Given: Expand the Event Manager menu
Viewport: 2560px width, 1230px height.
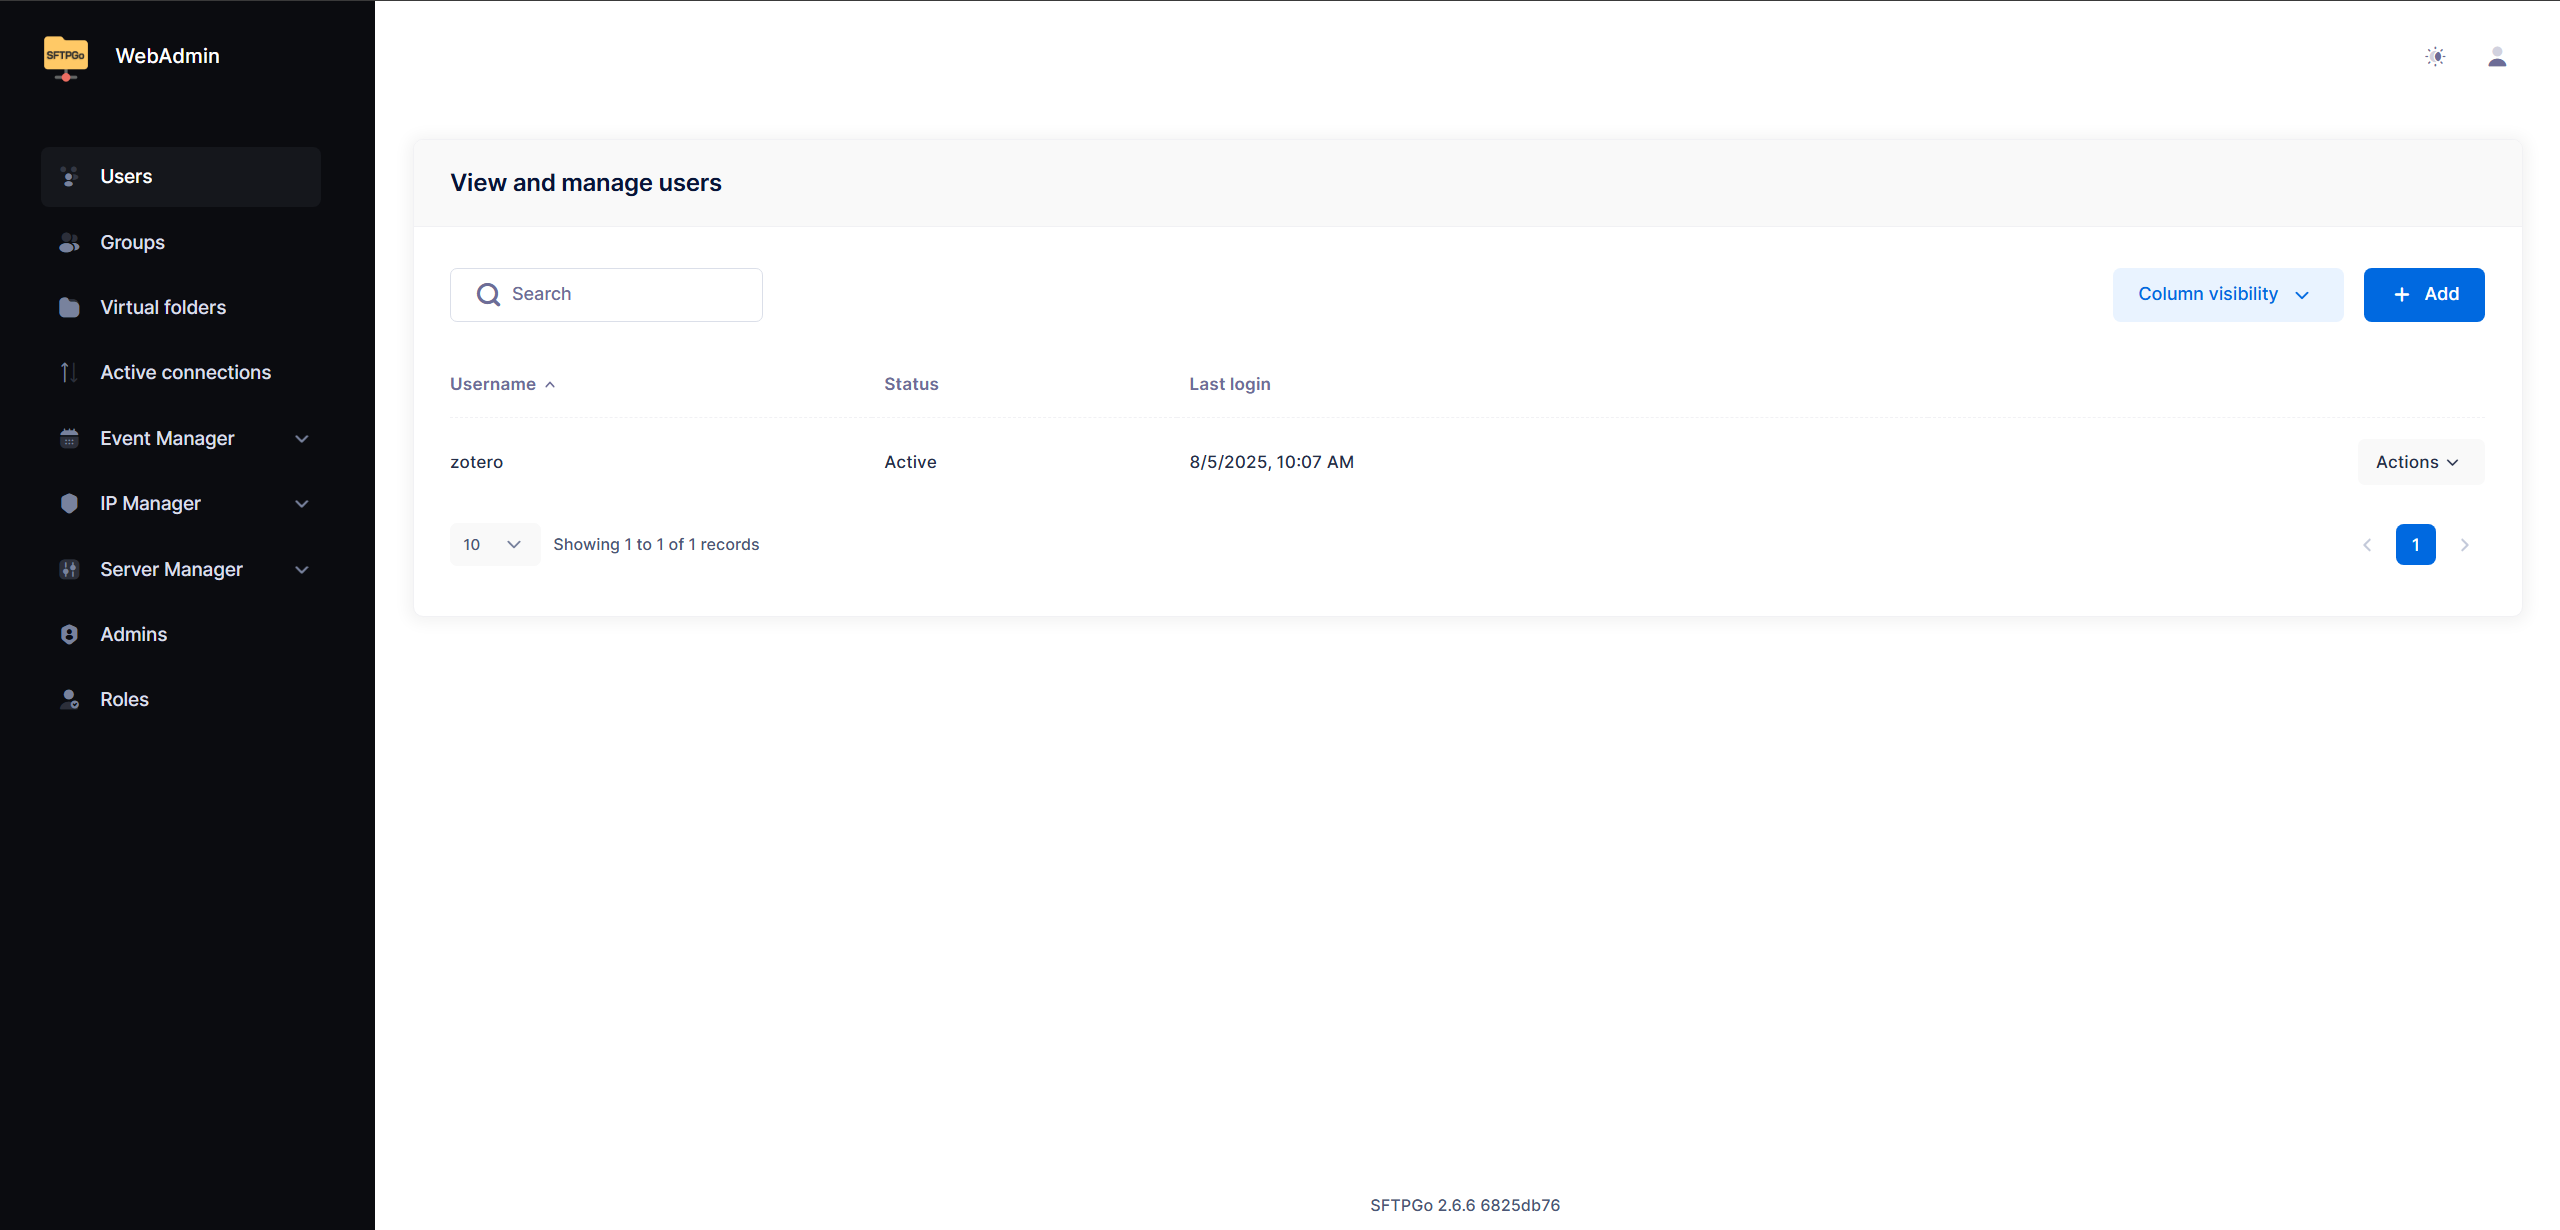Looking at the screenshot, I should (x=181, y=438).
